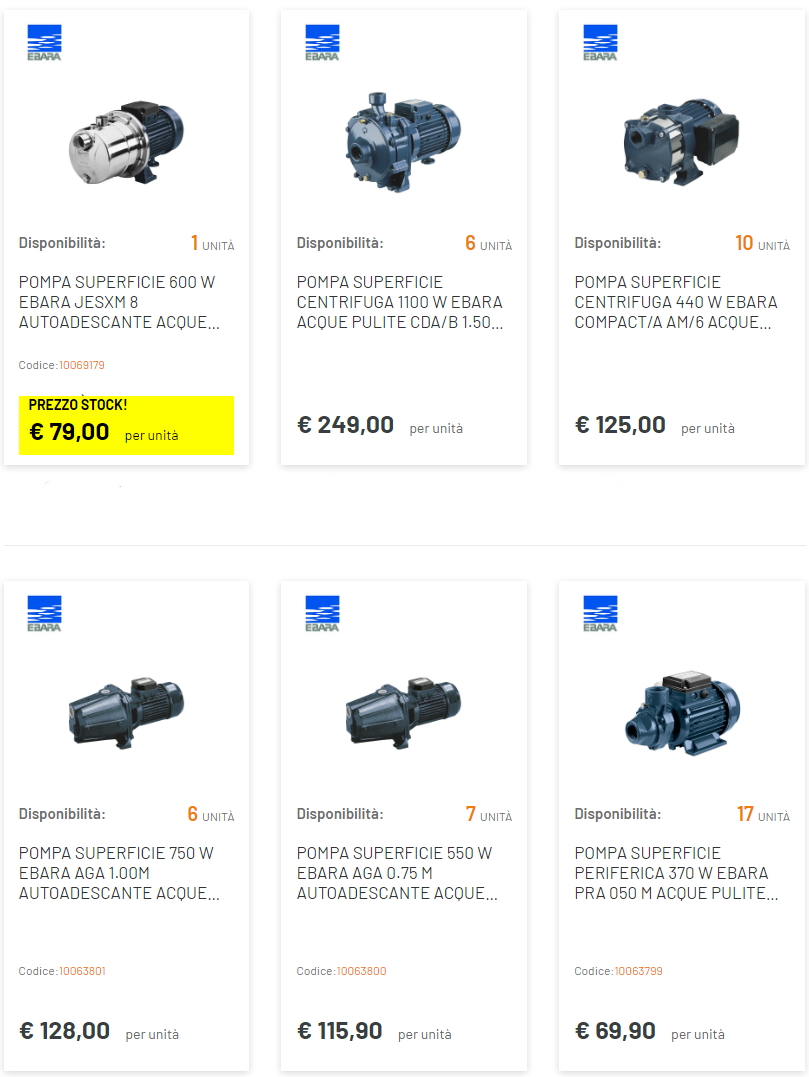Open the COMPACT/A AM/6 pump image

tap(681, 142)
